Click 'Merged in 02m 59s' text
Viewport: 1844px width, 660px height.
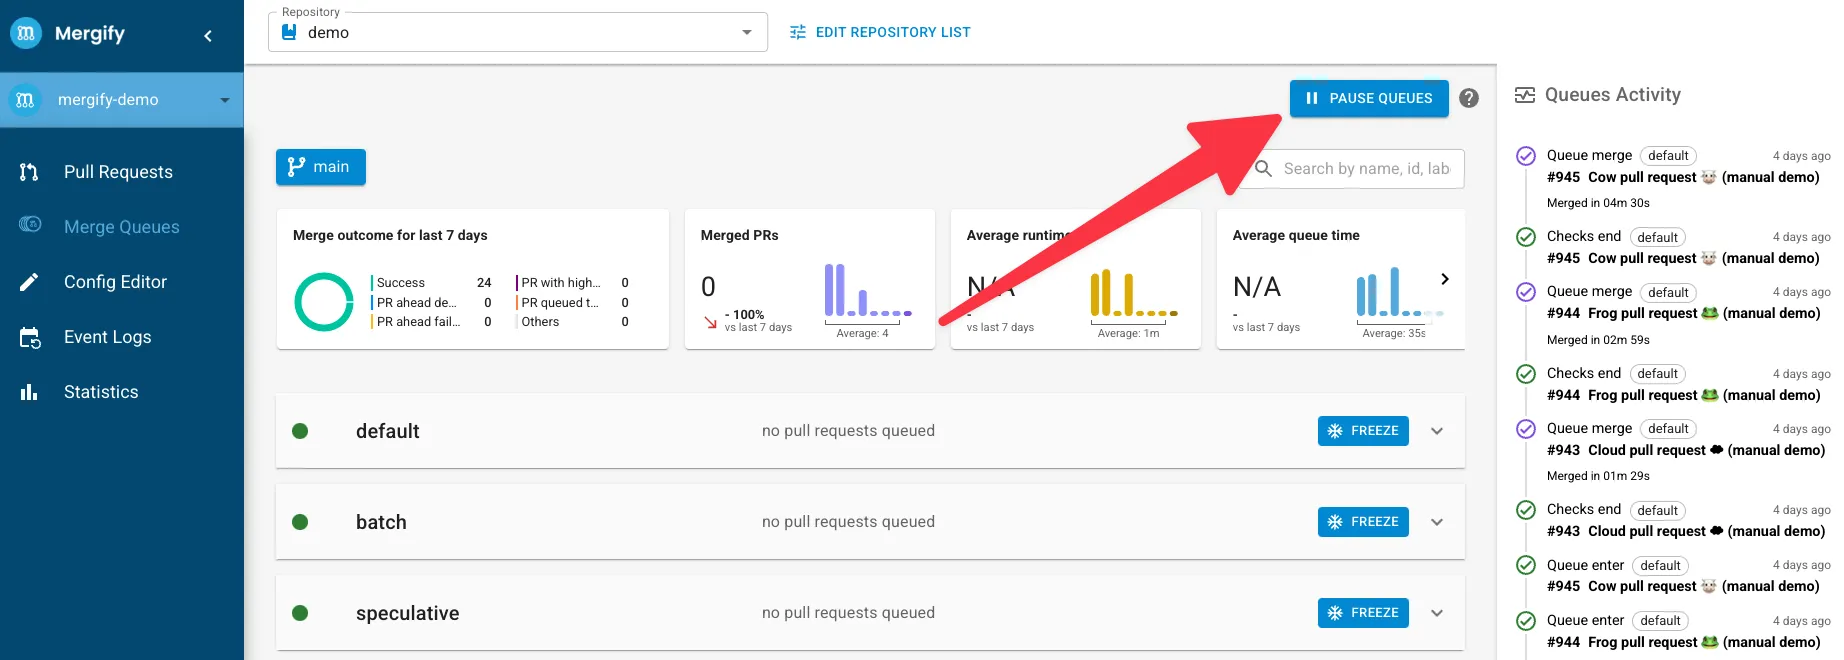click(1598, 340)
